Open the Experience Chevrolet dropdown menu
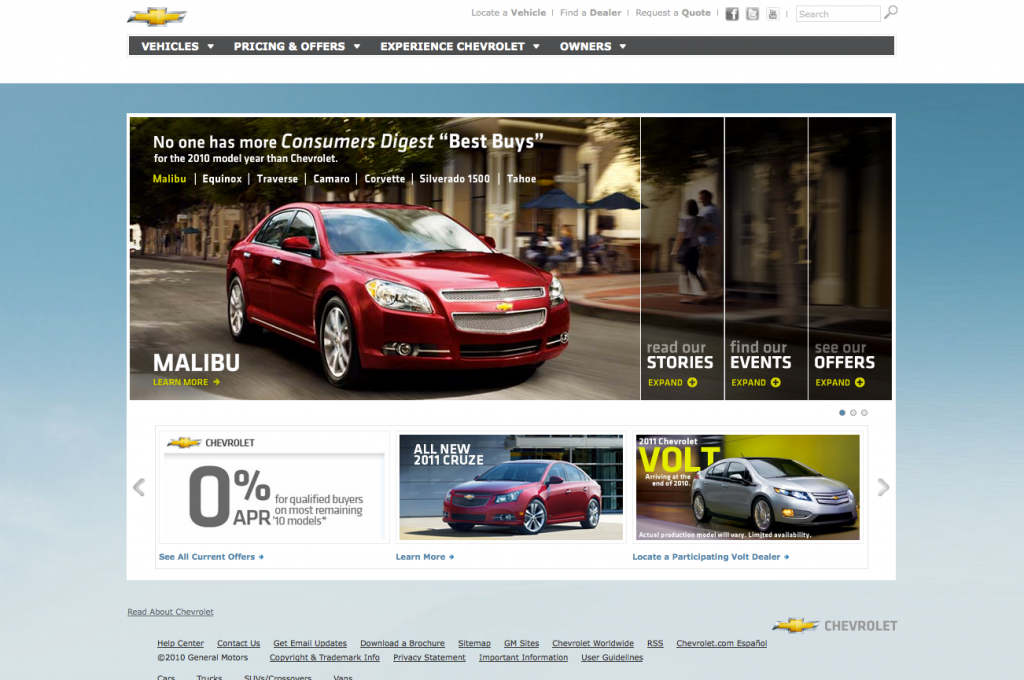Viewport: 1024px width, 680px height. (460, 46)
